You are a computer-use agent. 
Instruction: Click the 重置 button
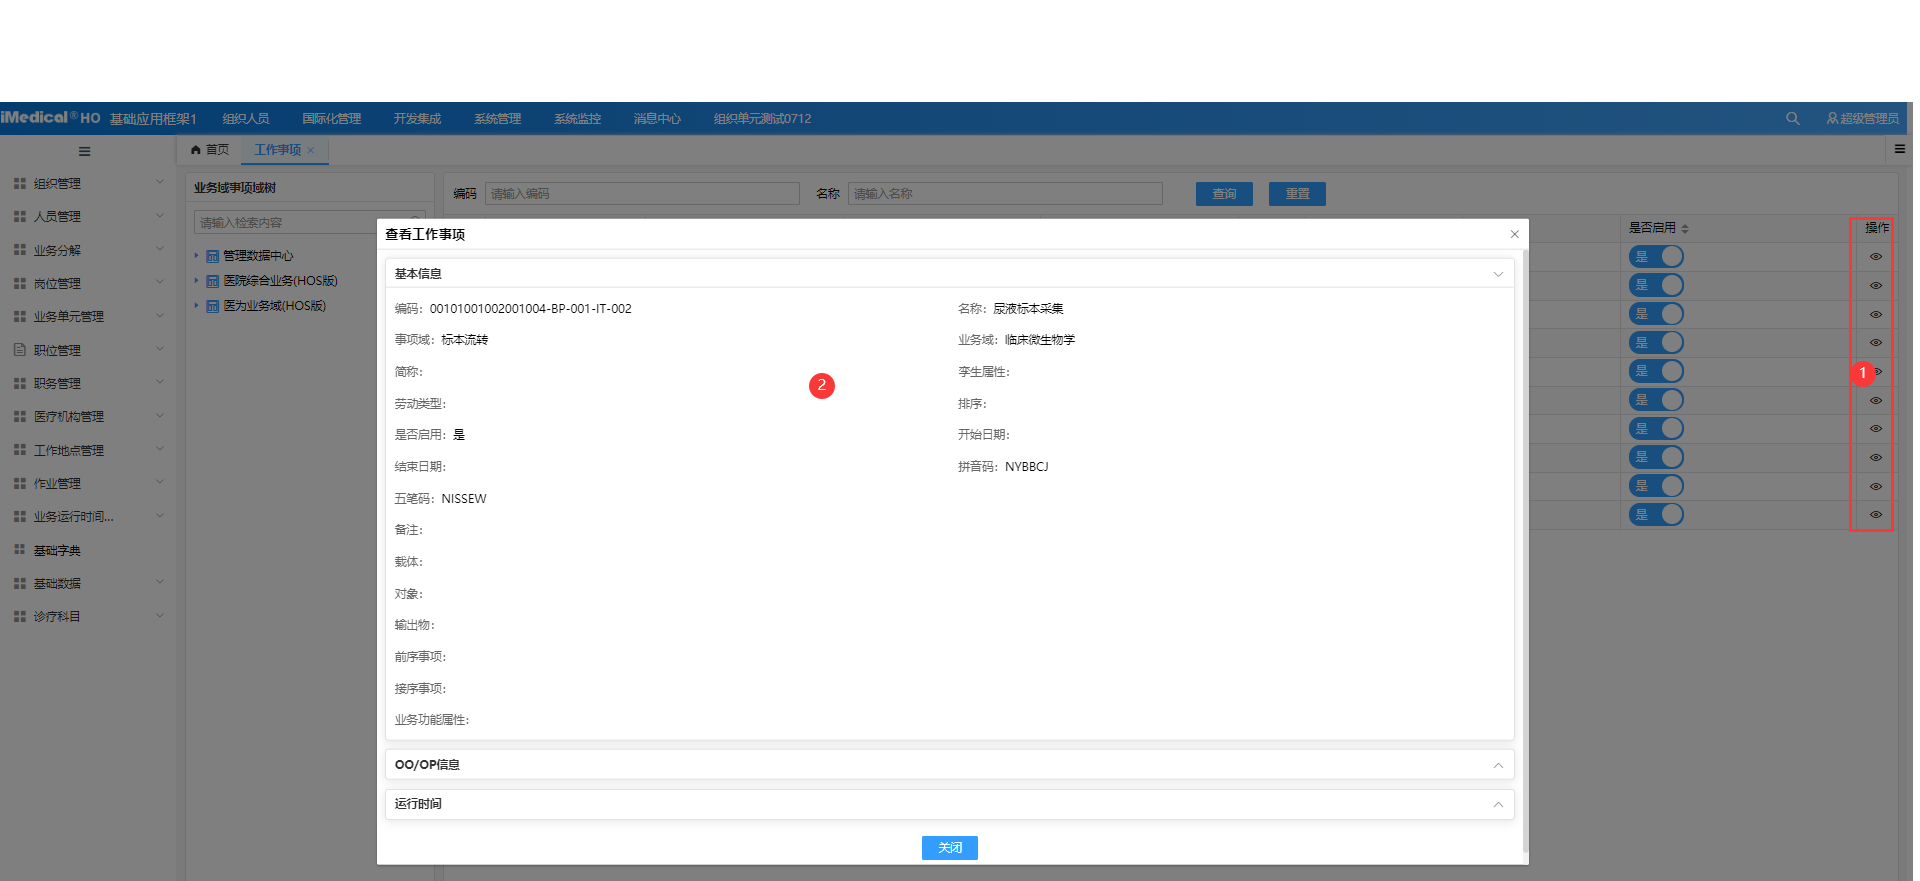pyautogui.click(x=1297, y=193)
